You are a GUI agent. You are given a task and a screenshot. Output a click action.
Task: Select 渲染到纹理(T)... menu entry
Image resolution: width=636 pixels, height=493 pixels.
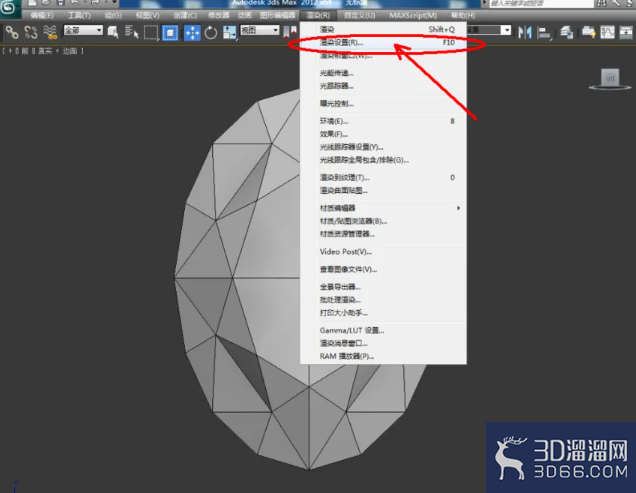coord(383,177)
